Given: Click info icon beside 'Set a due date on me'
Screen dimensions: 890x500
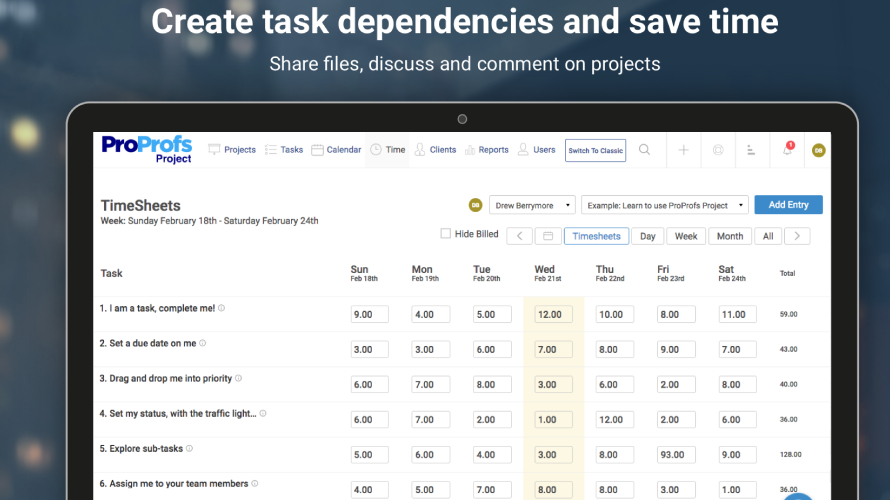Looking at the screenshot, I should (x=202, y=343).
